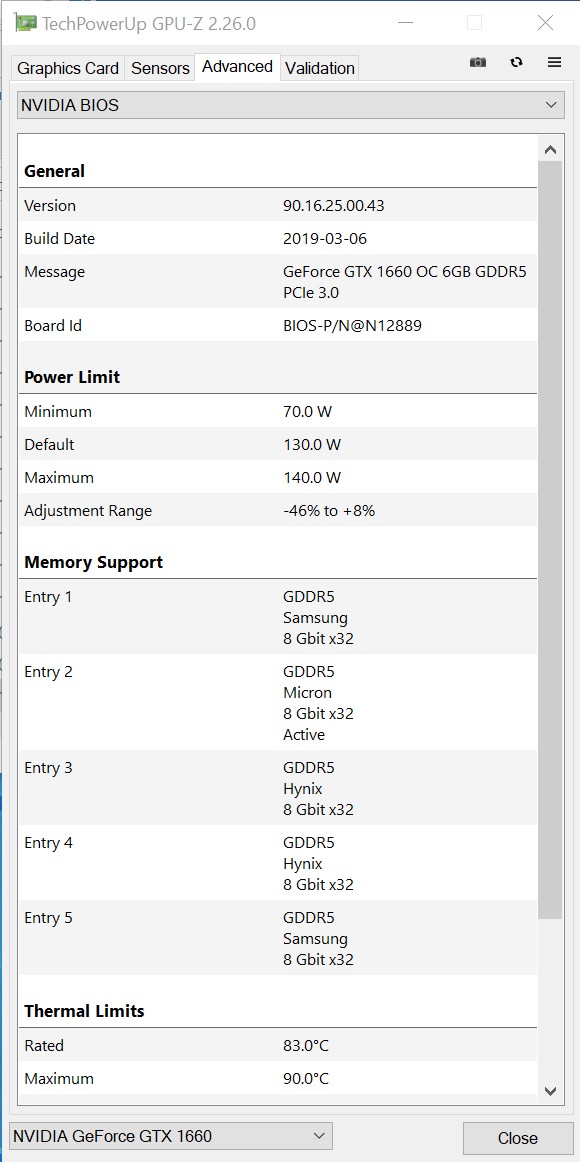Minimize the GPU-Z window
The image size is (580, 1162).
405,23
